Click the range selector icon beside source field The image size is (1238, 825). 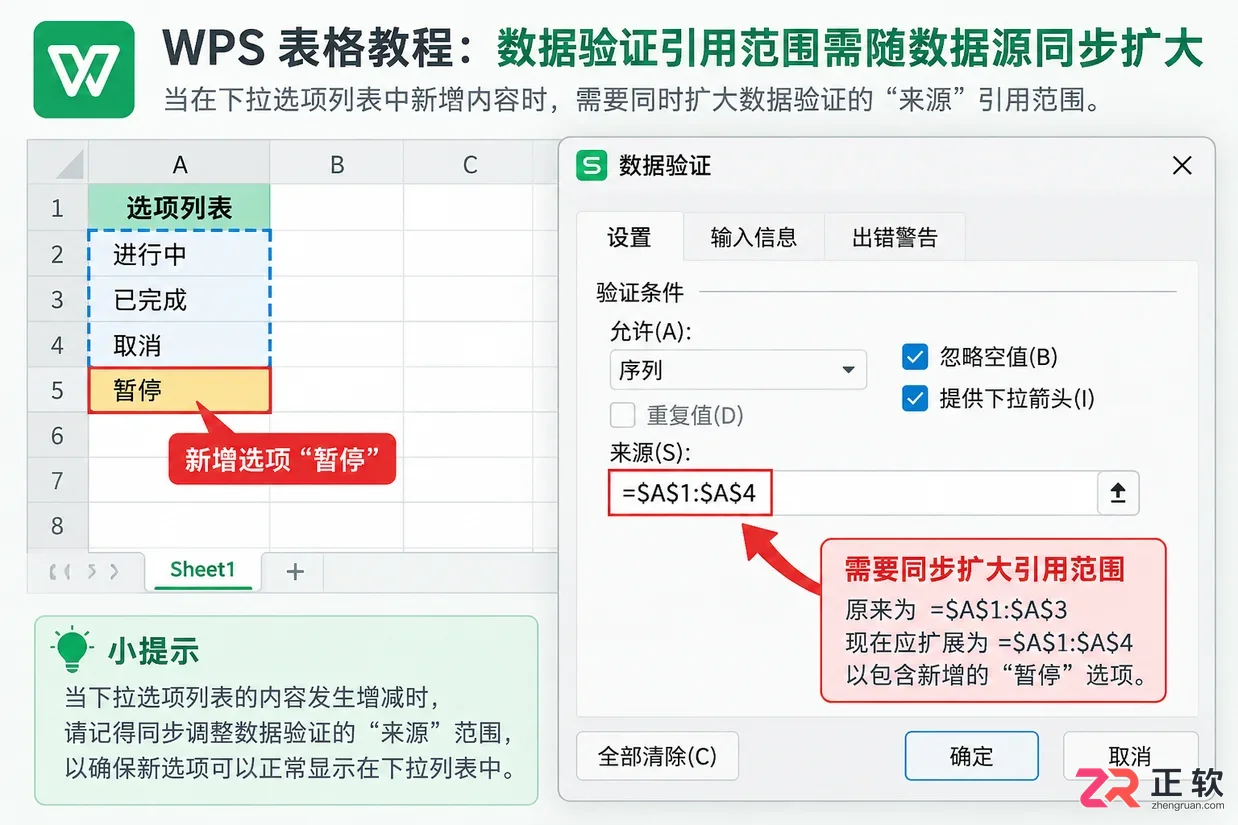(x=1118, y=492)
